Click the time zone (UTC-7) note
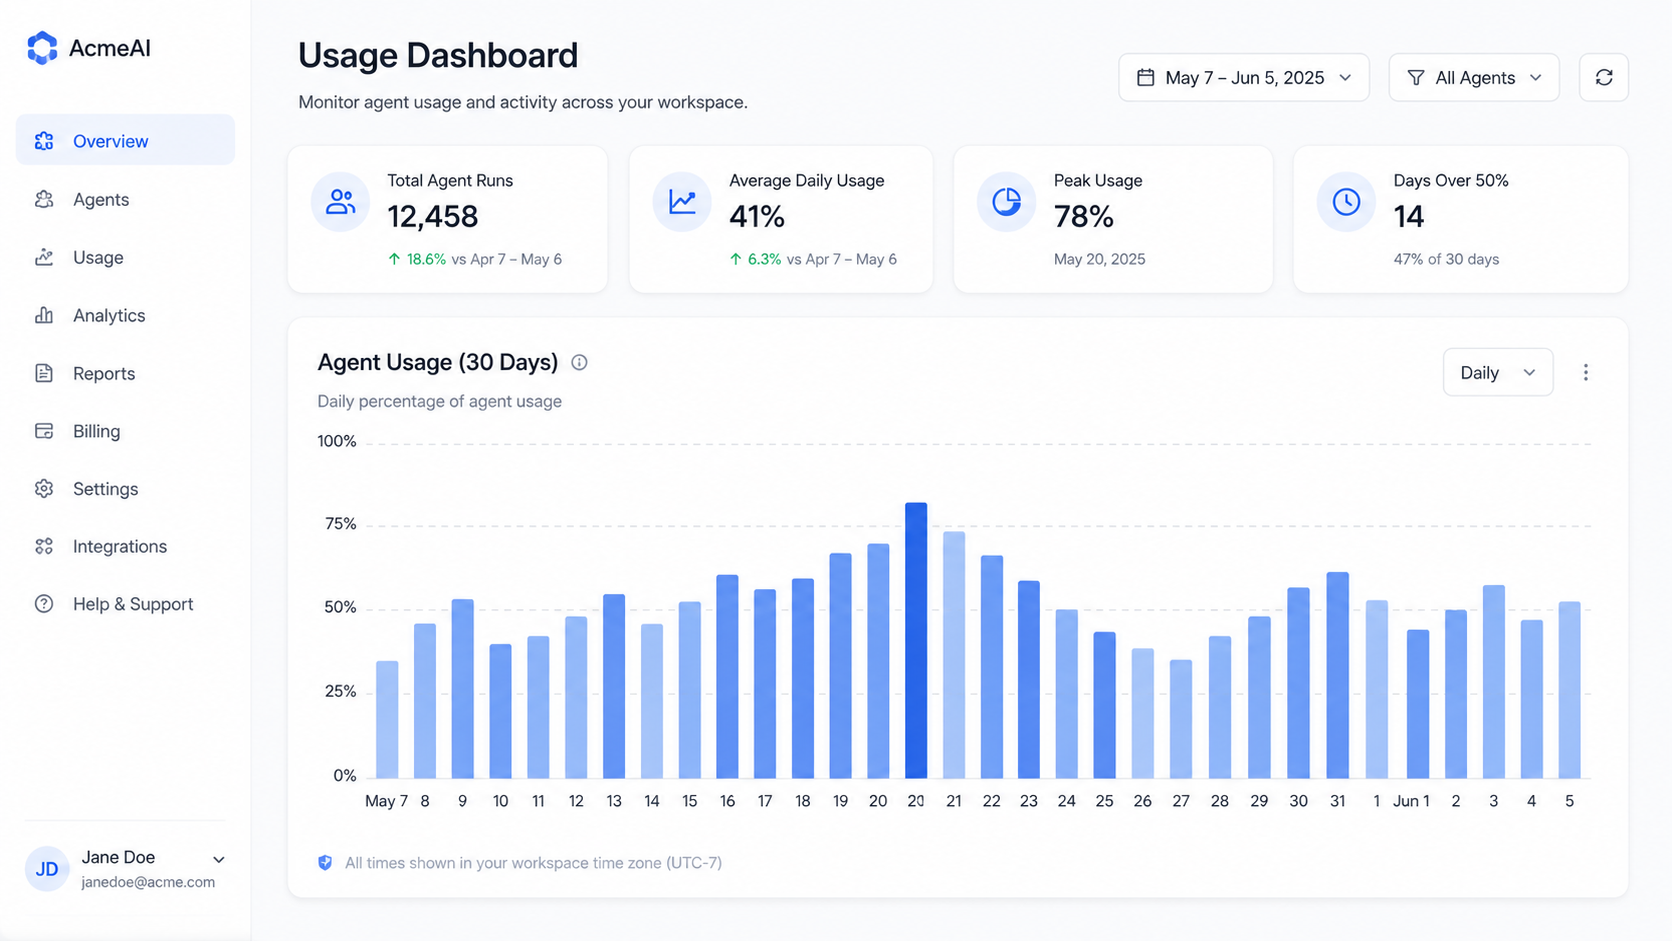 (x=533, y=862)
